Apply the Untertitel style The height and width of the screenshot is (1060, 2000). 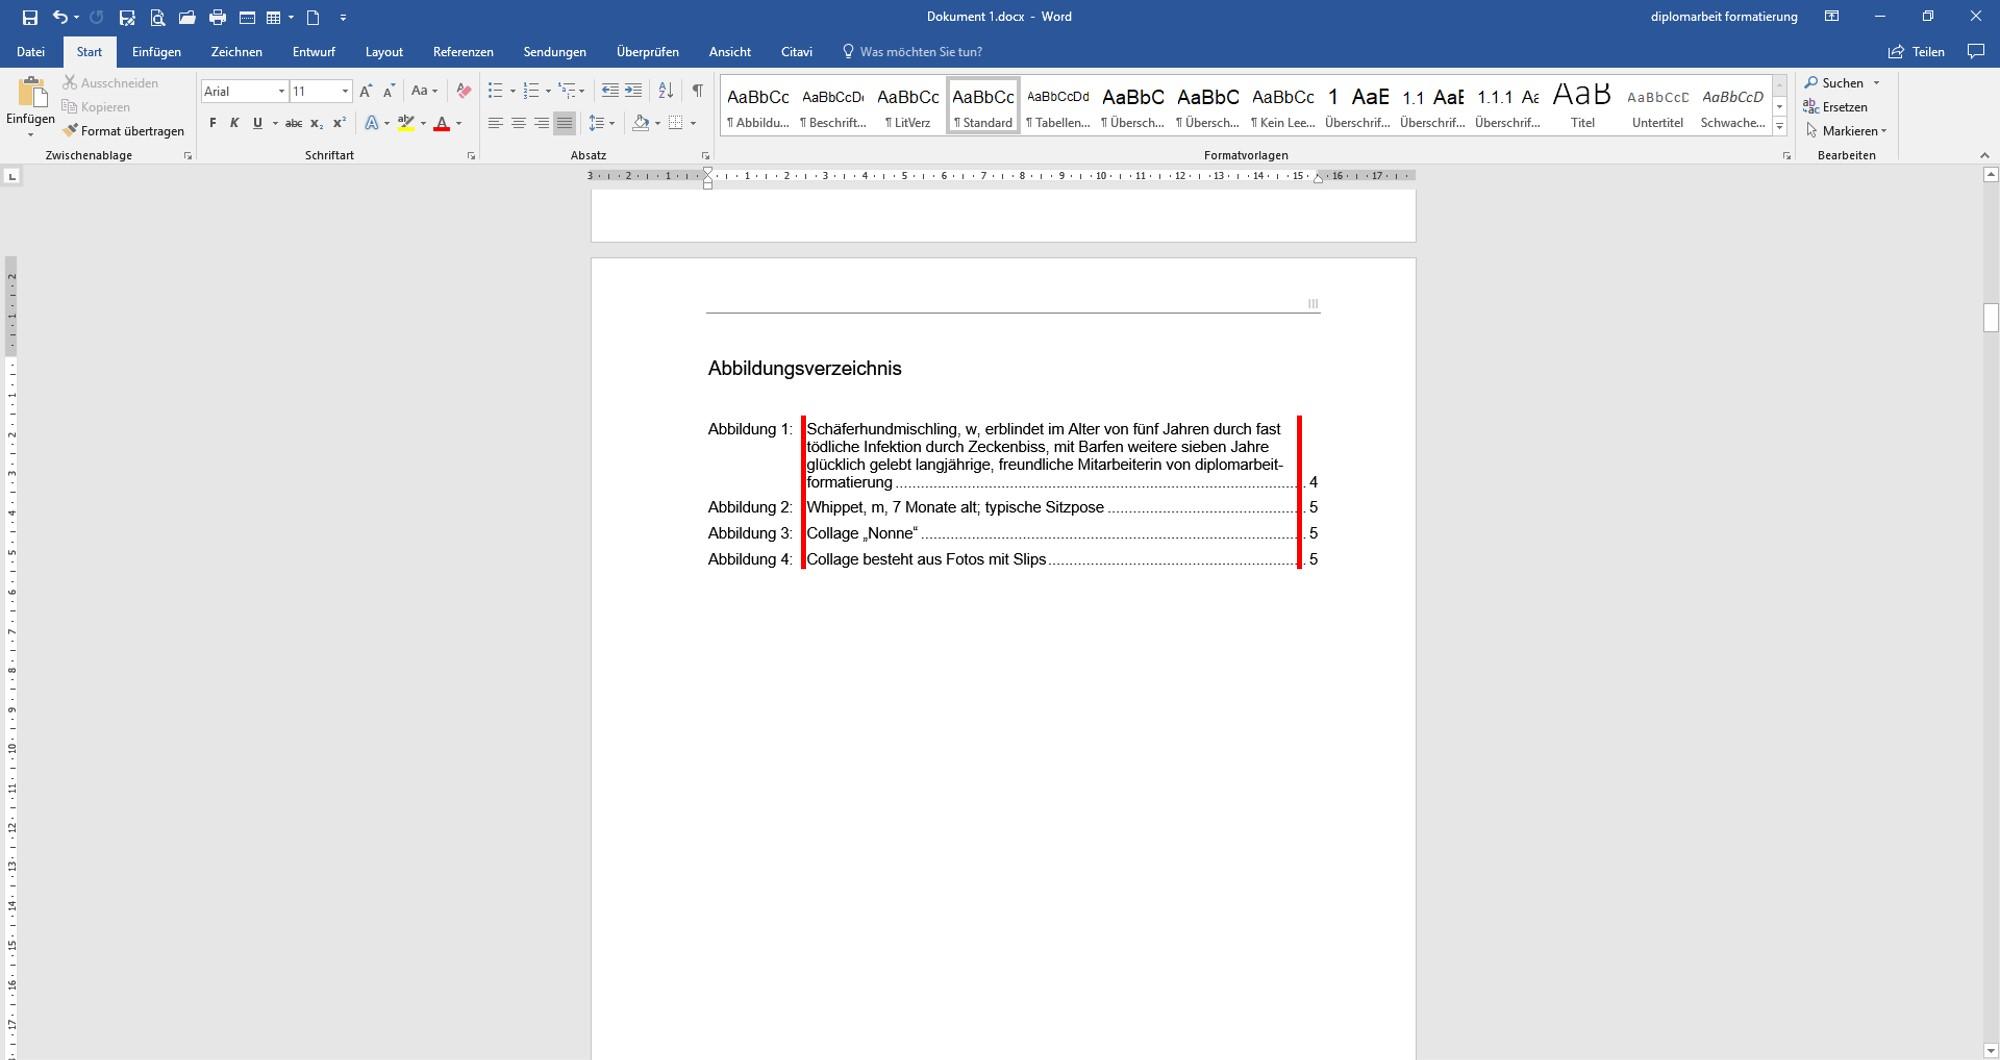tap(1657, 105)
